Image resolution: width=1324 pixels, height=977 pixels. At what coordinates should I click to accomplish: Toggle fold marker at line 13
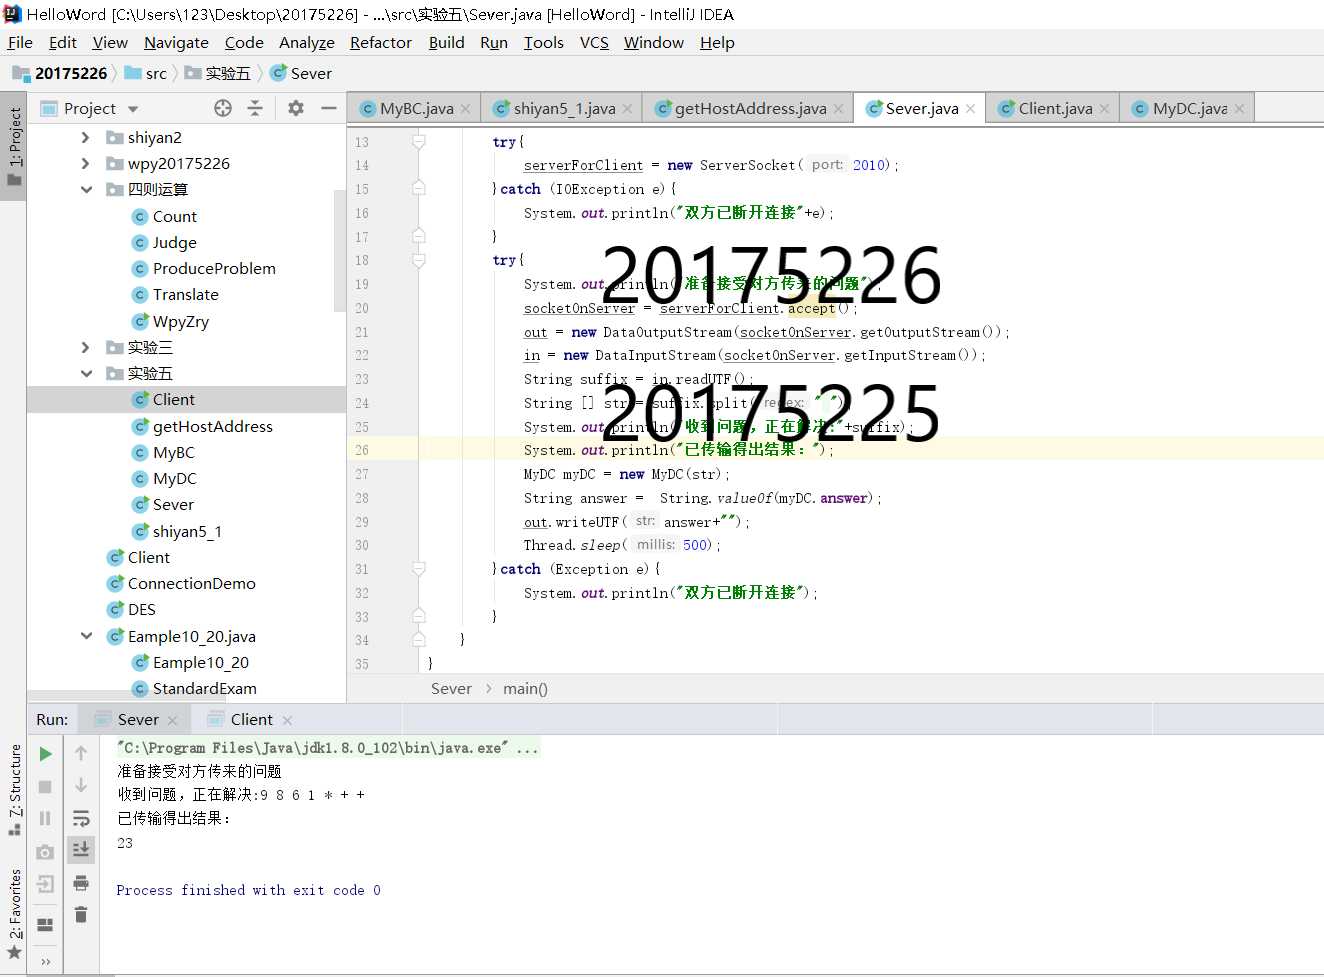click(419, 142)
